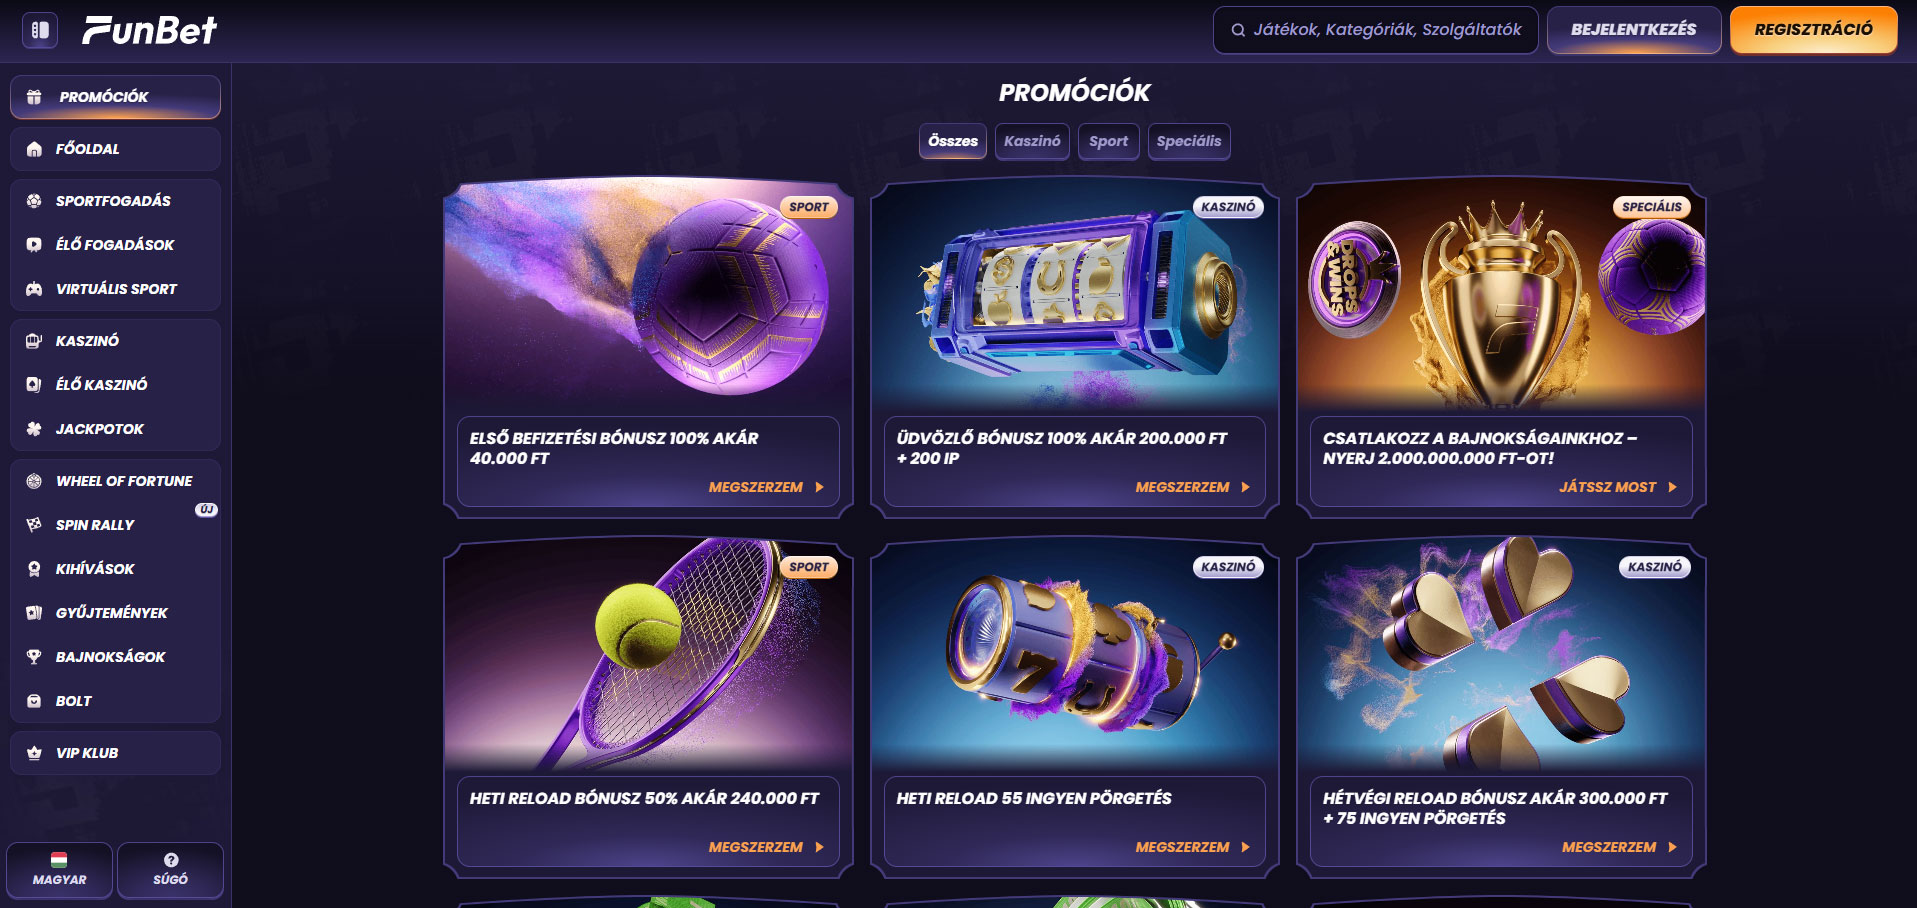Open the tennis racket Heti Reload promo image

pos(648,655)
